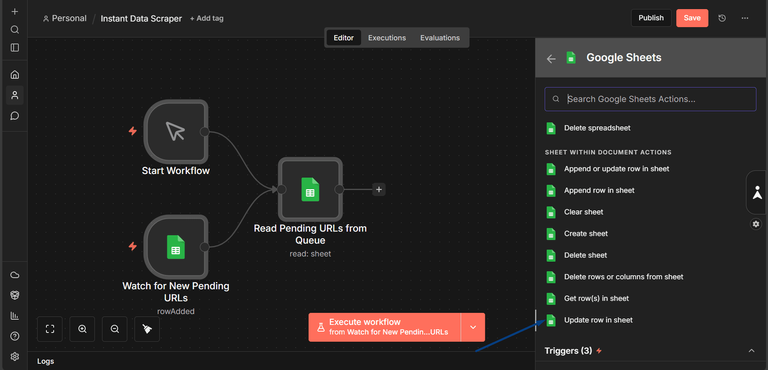Viewport: 768px width, 370px height.
Task: Click the tidy up workflow broom icon
Action: pyautogui.click(x=147, y=329)
